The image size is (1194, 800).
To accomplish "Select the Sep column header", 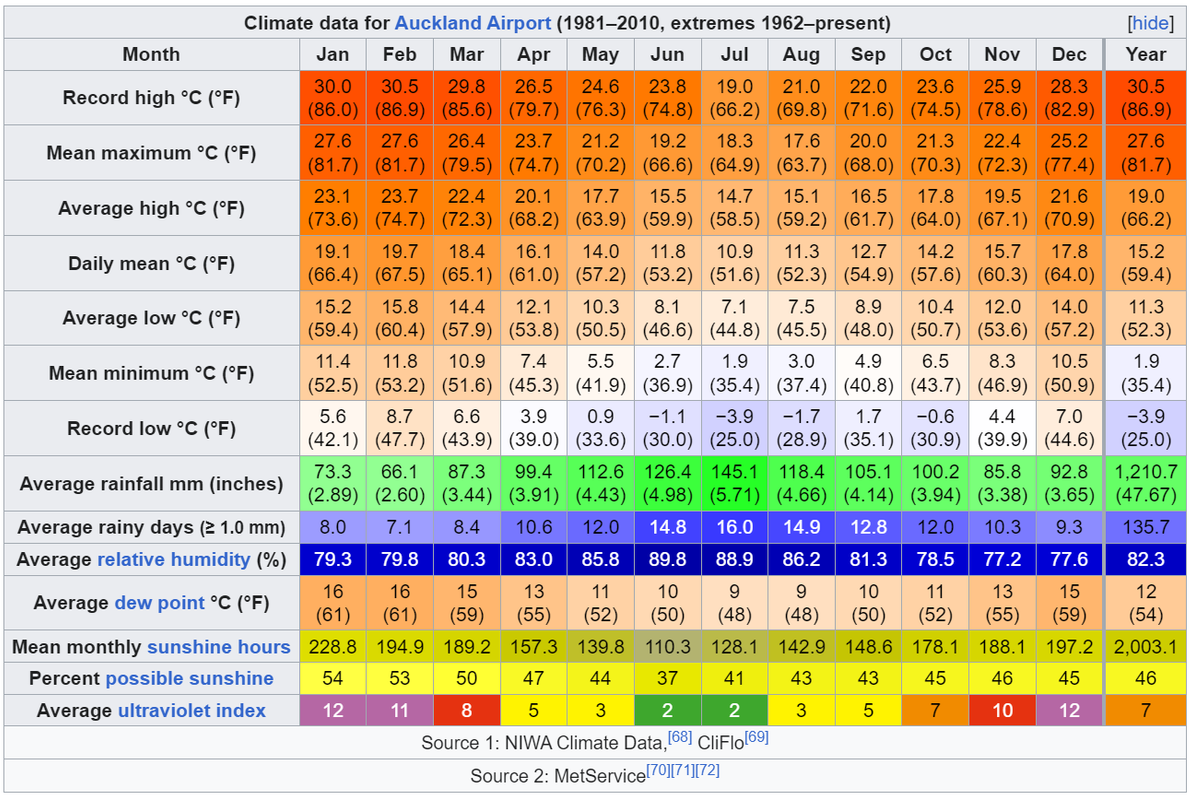I will click(x=868, y=54).
